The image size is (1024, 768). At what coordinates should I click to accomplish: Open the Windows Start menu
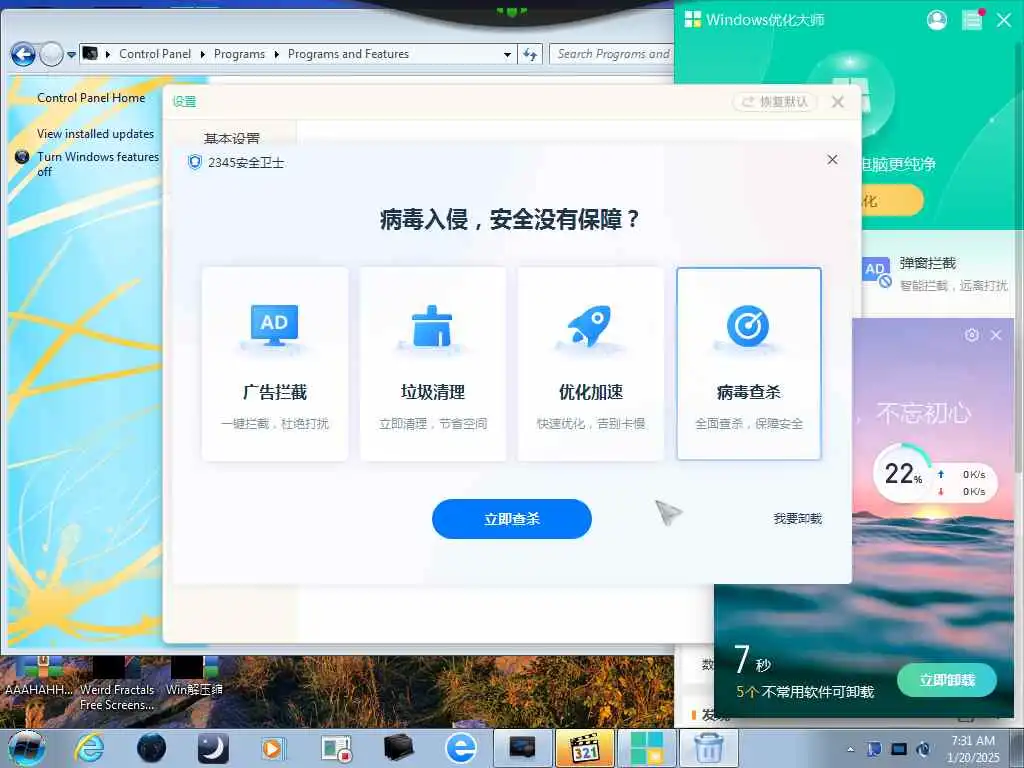[26, 748]
